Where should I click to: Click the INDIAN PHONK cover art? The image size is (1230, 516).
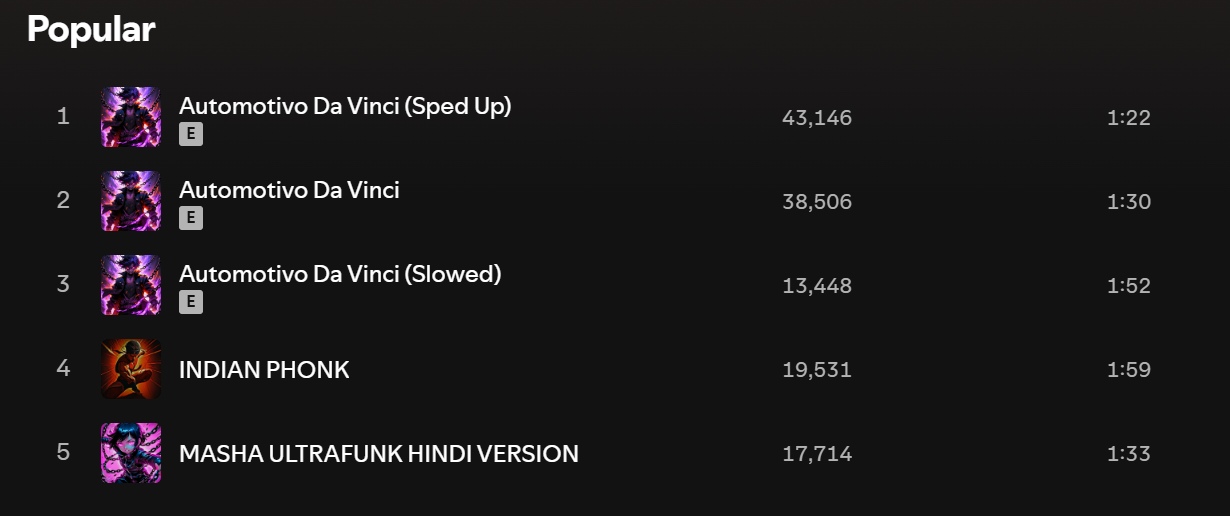(x=131, y=369)
